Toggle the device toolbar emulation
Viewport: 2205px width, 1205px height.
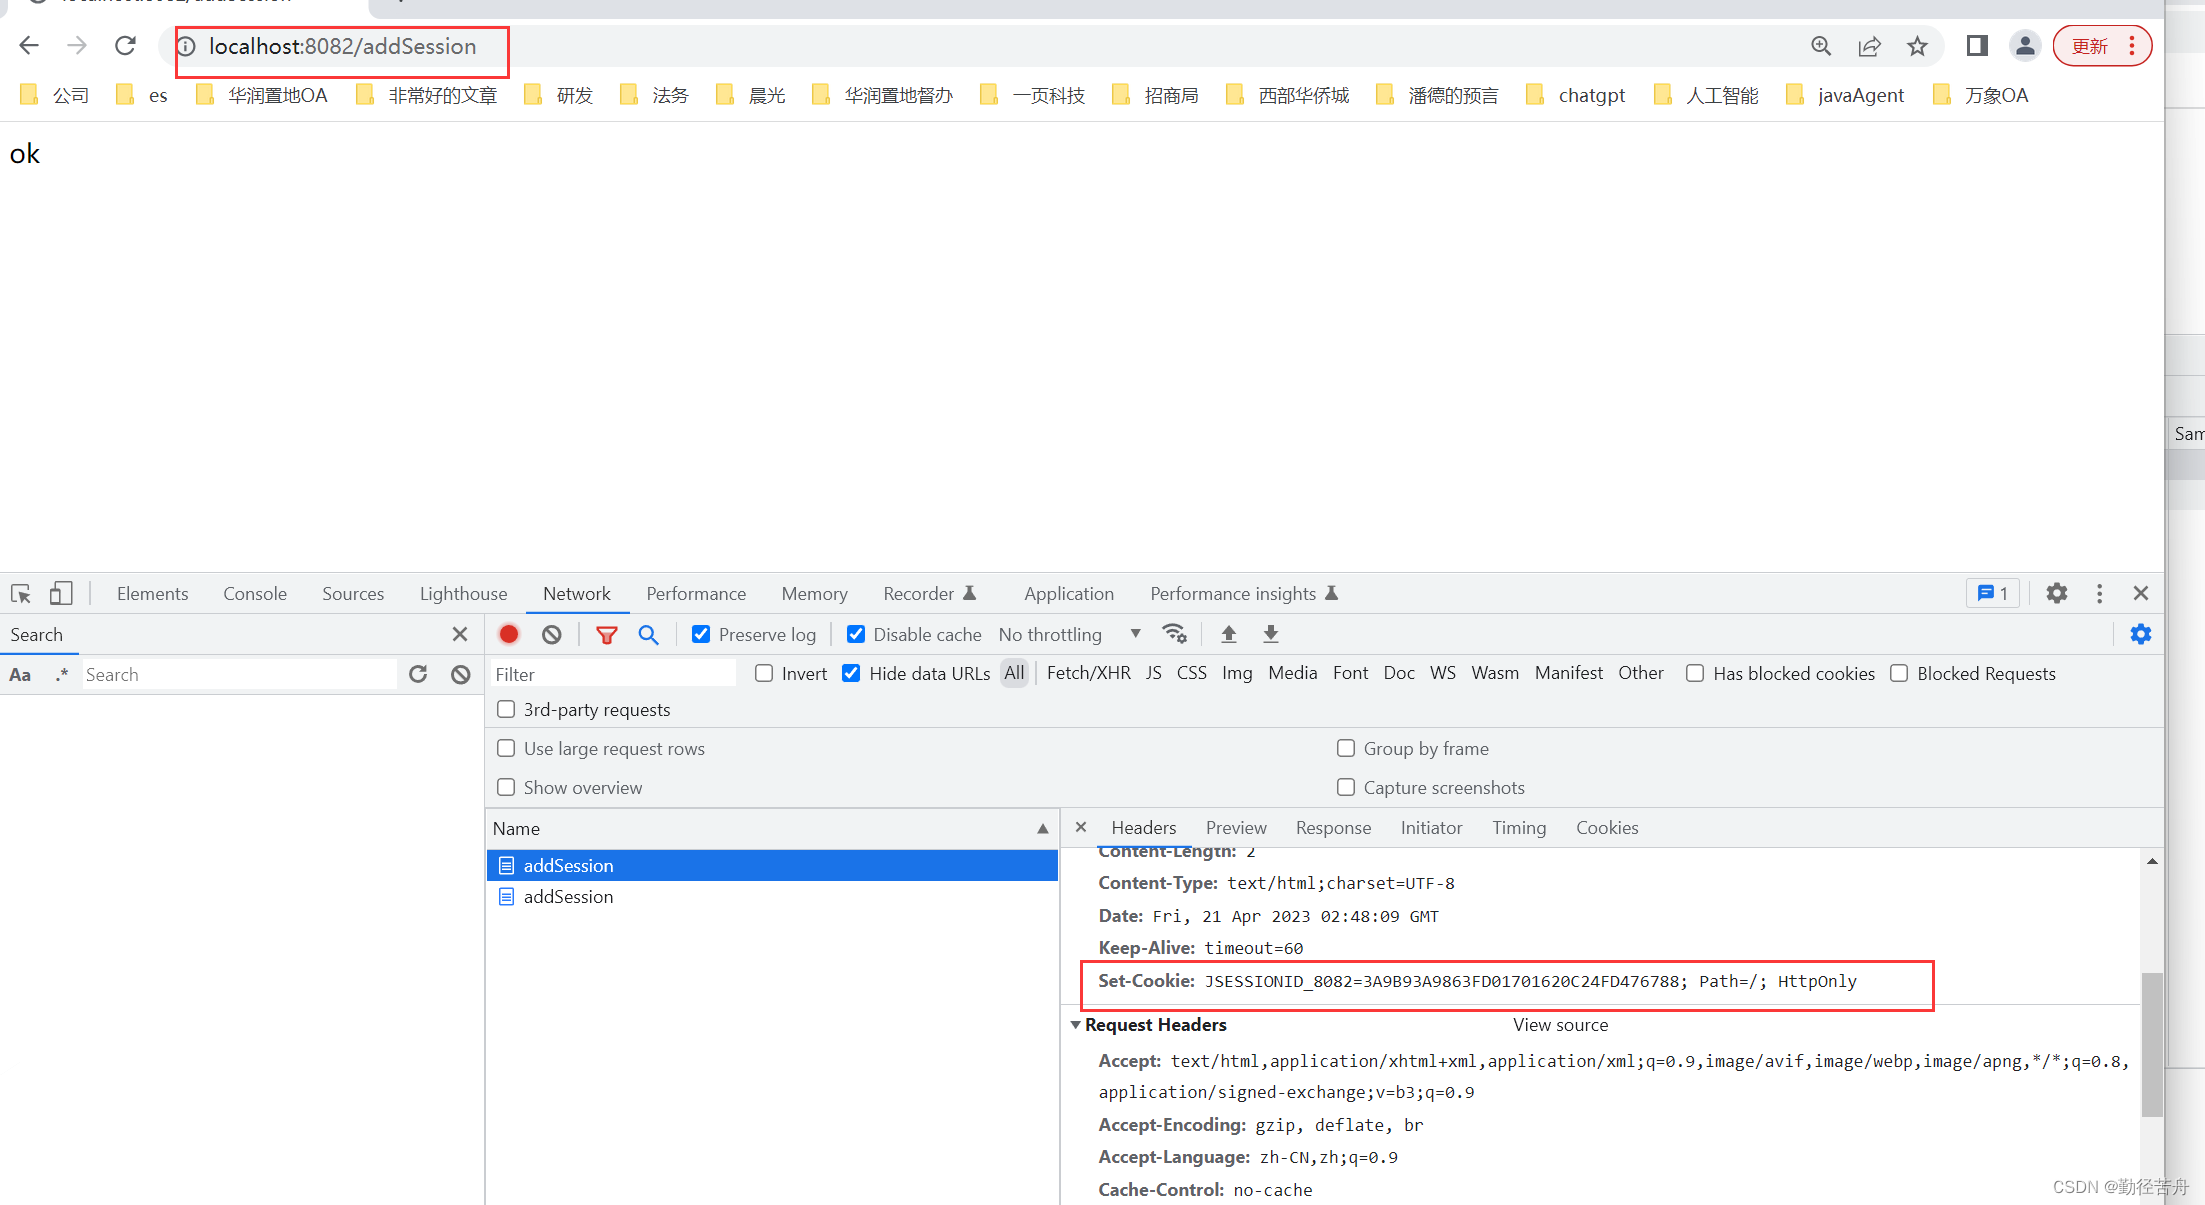tap(61, 594)
